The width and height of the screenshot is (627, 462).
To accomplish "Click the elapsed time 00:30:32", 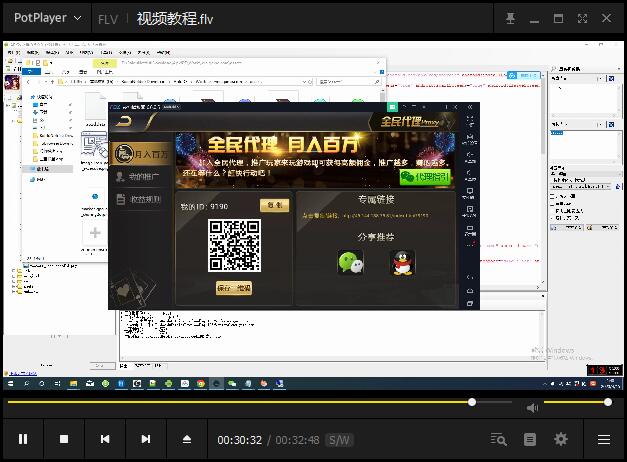I will 240,440.
